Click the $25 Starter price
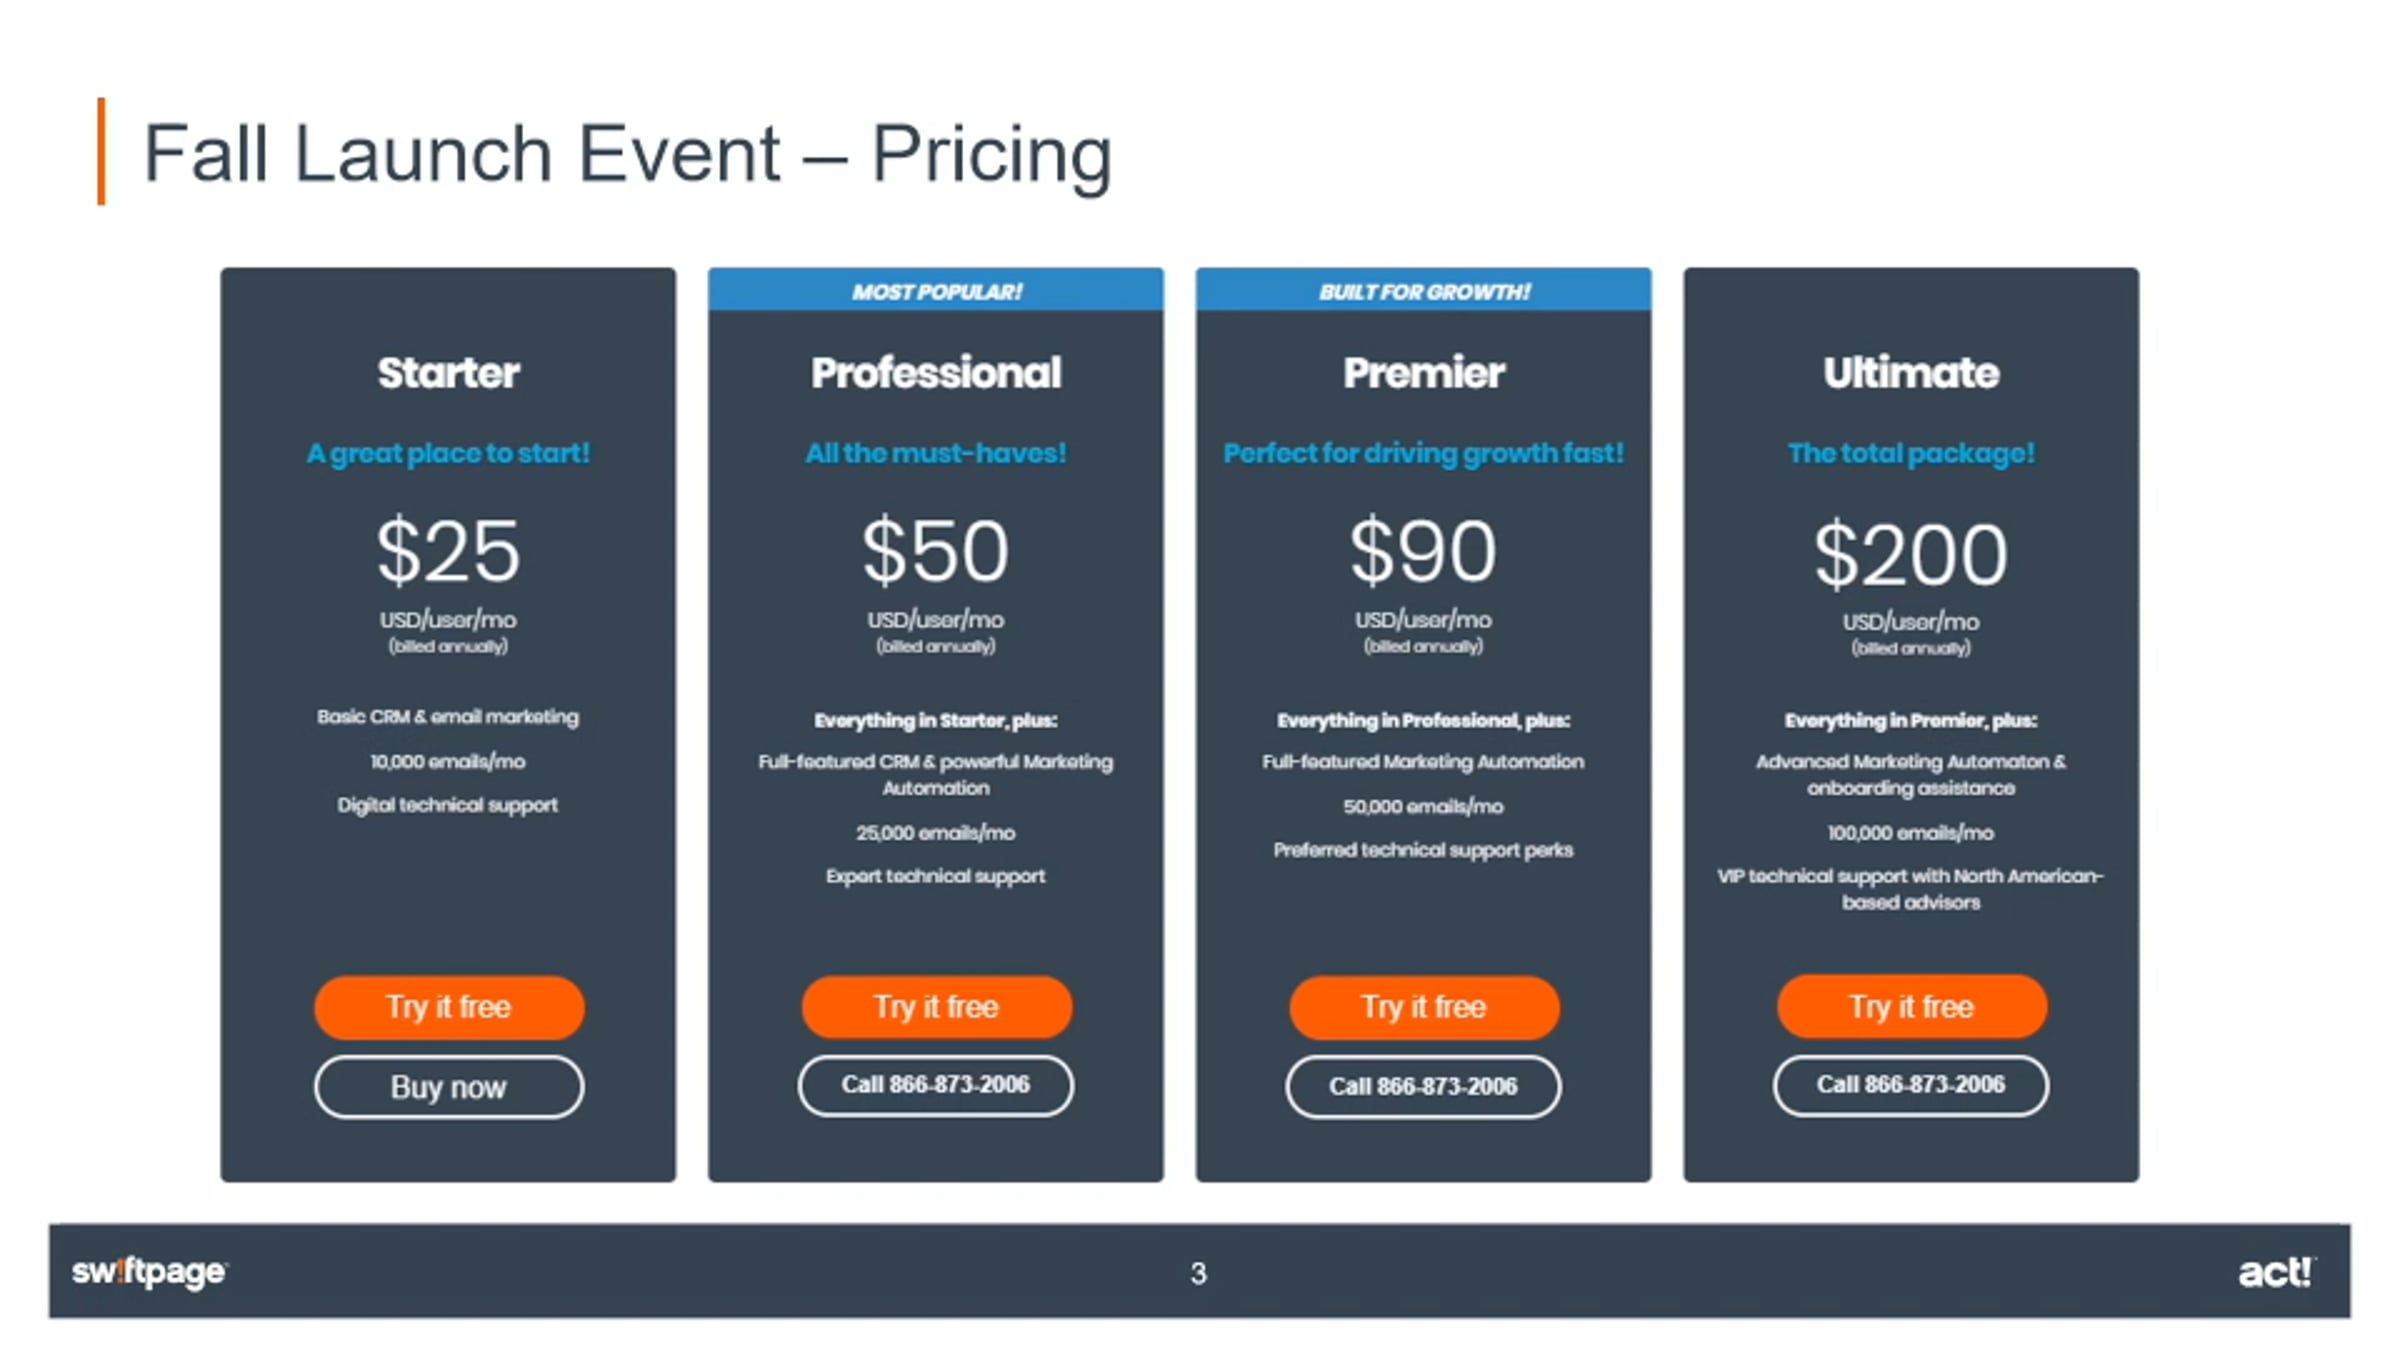The width and height of the screenshot is (2400, 1350). [x=449, y=551]
